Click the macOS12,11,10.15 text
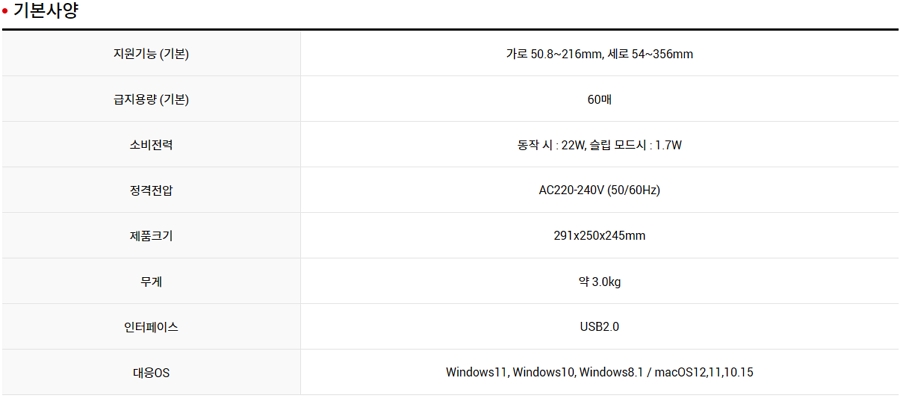900x416 pixels. [704, 372]
